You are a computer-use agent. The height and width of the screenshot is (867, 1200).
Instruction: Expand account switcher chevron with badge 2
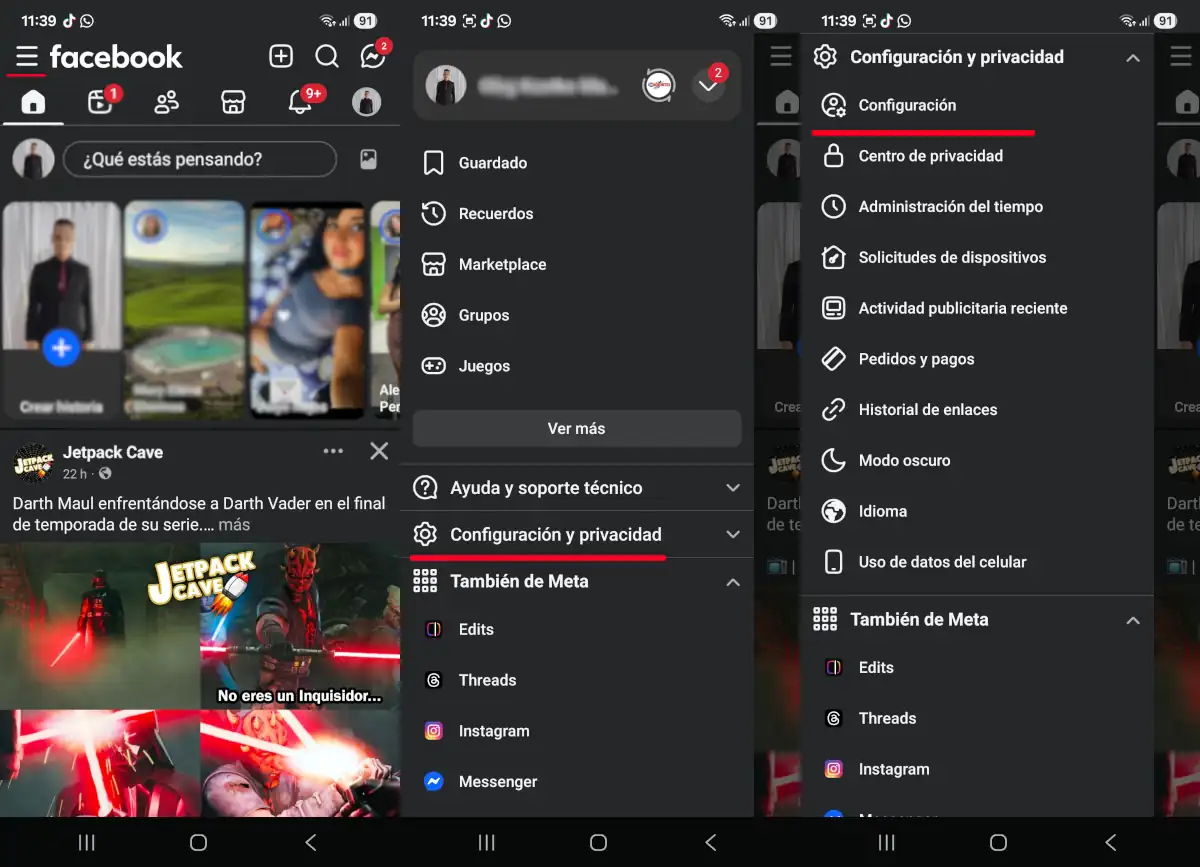click(709, 86)
